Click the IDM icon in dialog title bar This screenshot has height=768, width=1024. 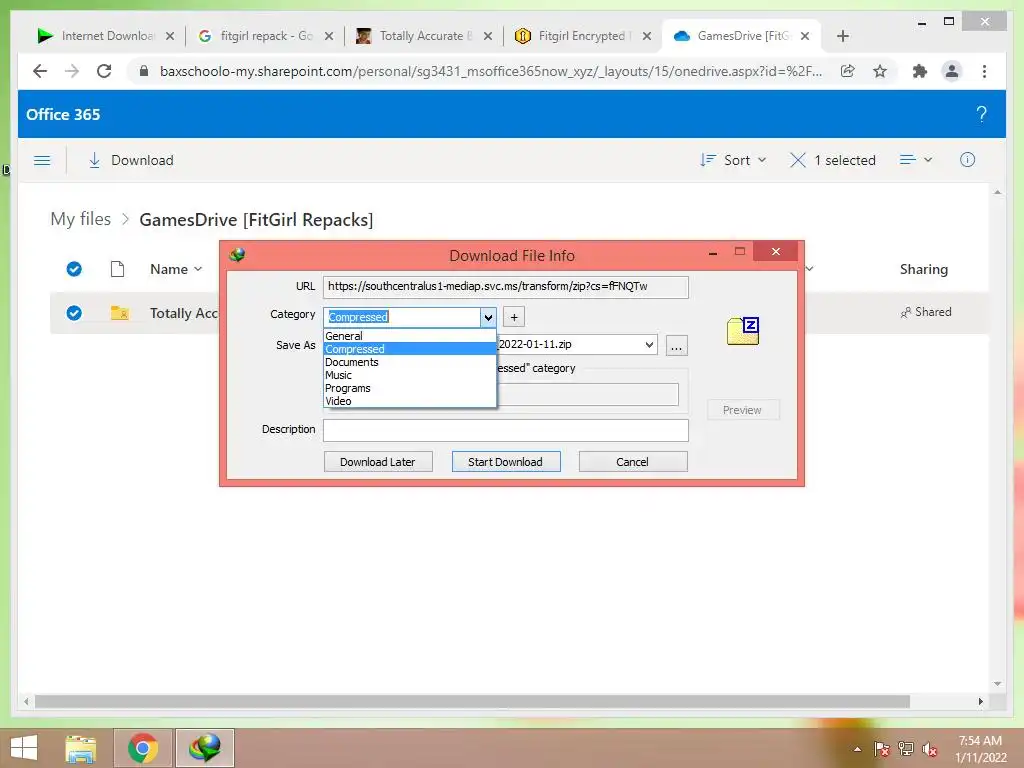click(237, 255)
